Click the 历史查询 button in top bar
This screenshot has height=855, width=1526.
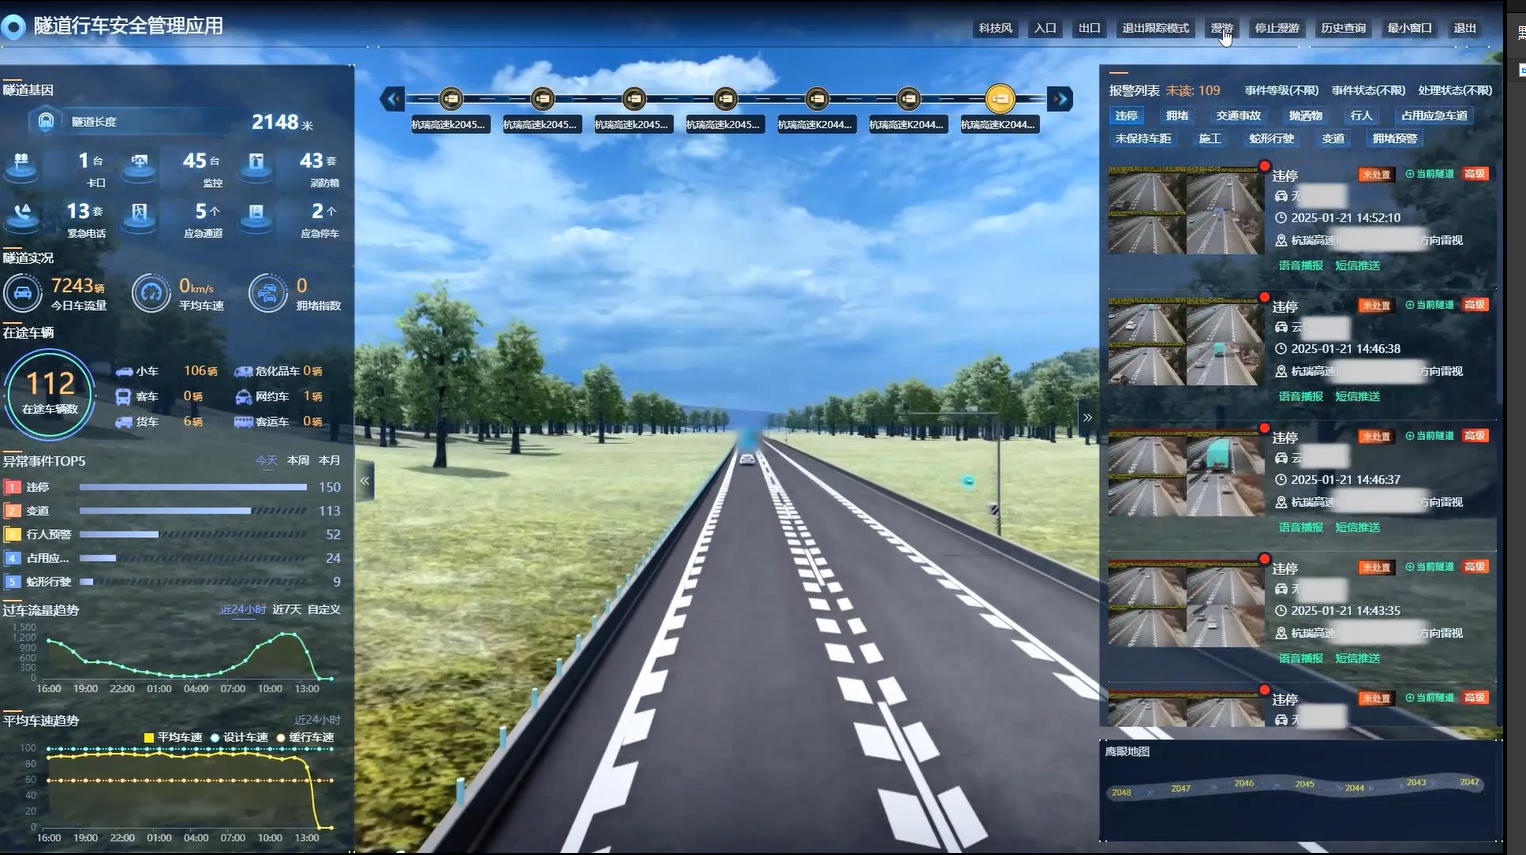coord(1342,28)
